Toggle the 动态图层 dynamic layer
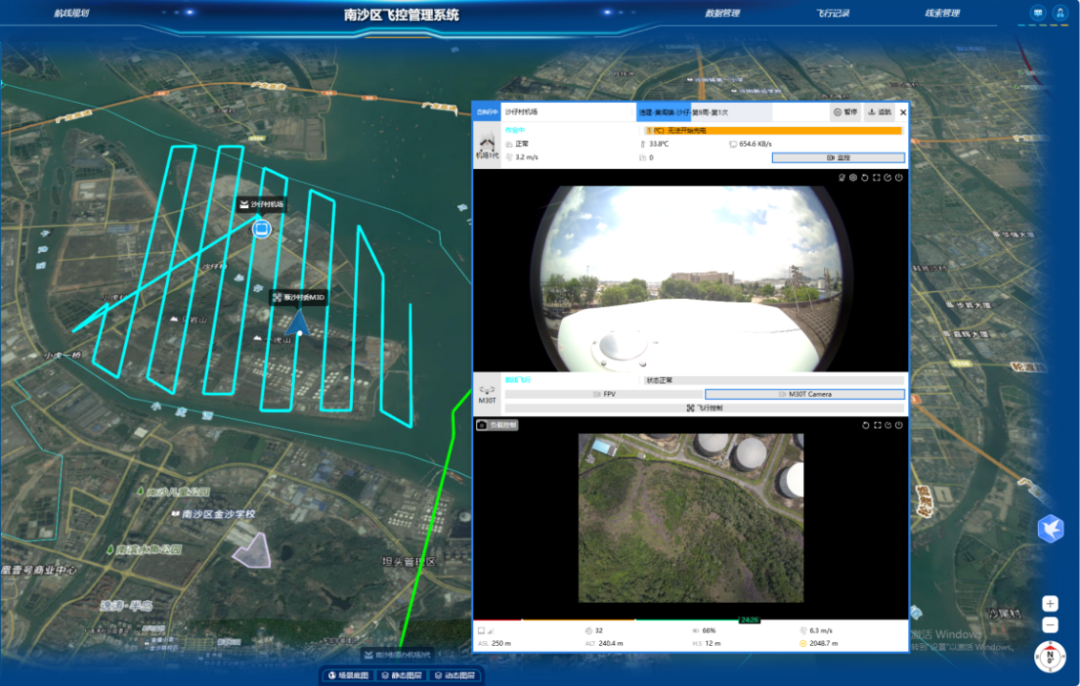Screen dimensions: 1080x686 pyautogui.click(x=452, y=676)
